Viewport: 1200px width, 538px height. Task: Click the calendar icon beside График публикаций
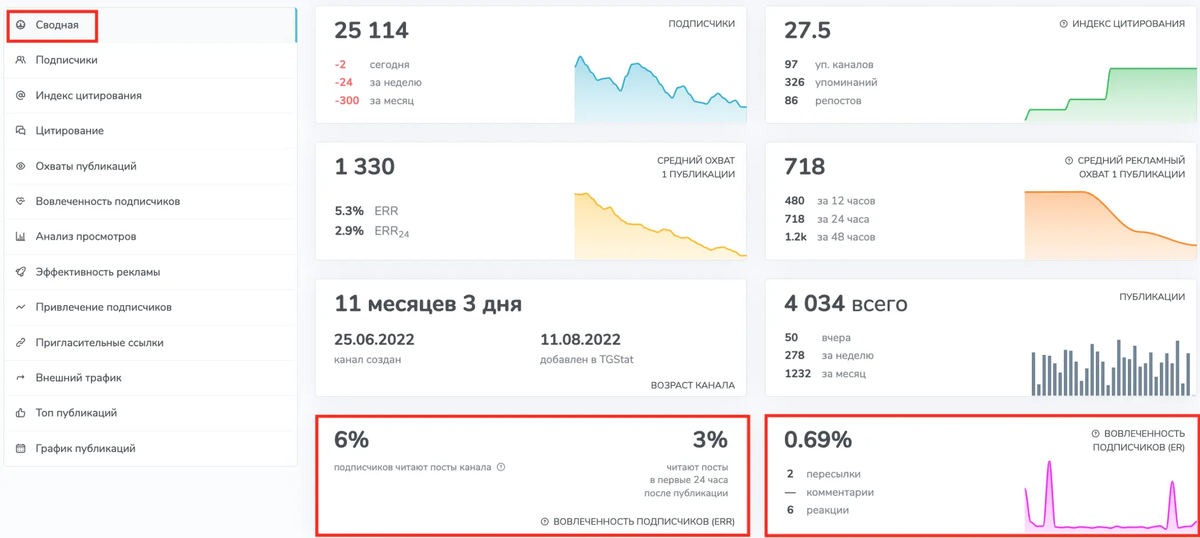coord(20,449)
